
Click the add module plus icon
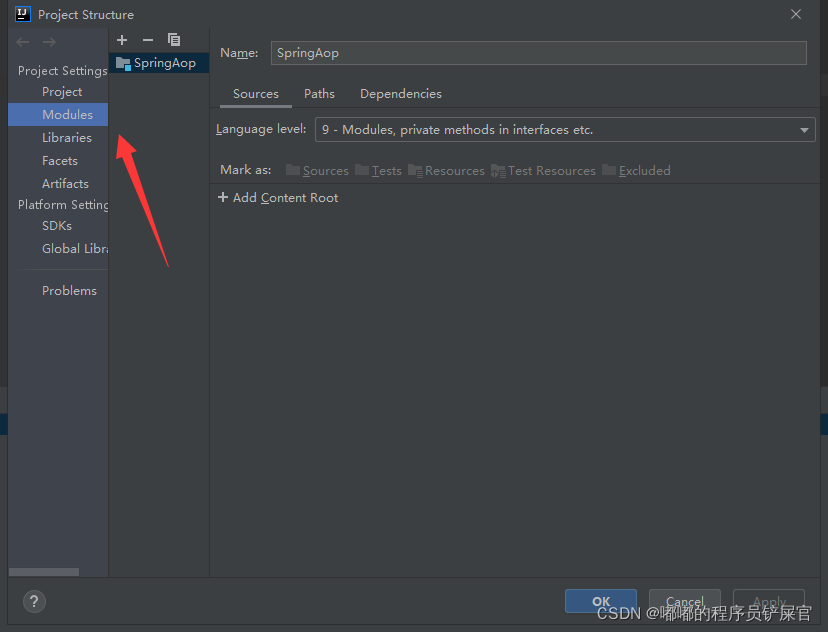point(122,40)
